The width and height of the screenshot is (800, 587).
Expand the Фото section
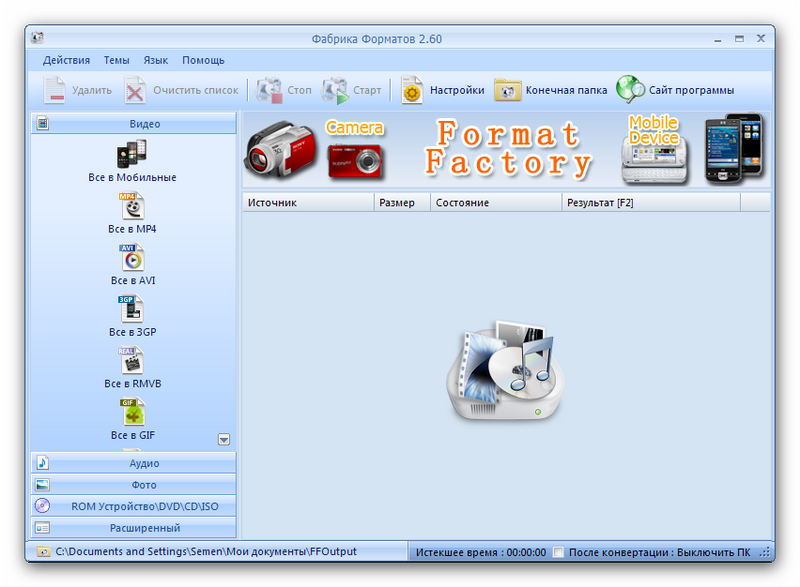(134, 484)
